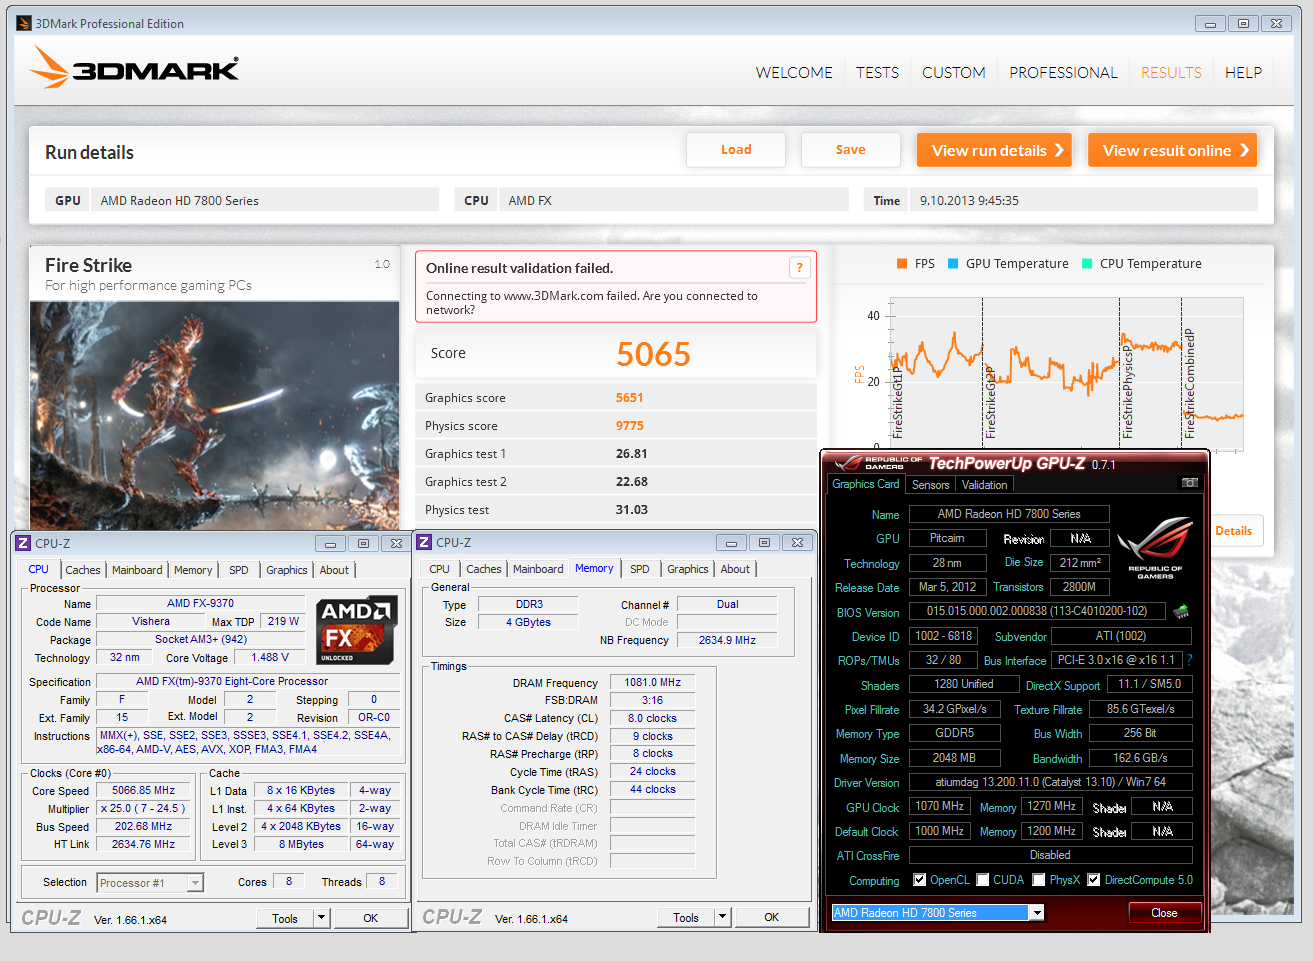Viewport: 1313px width, 961px height.
Task: Open Tools dropdown arrow in left CPU-Z
Action: point(321,918)
